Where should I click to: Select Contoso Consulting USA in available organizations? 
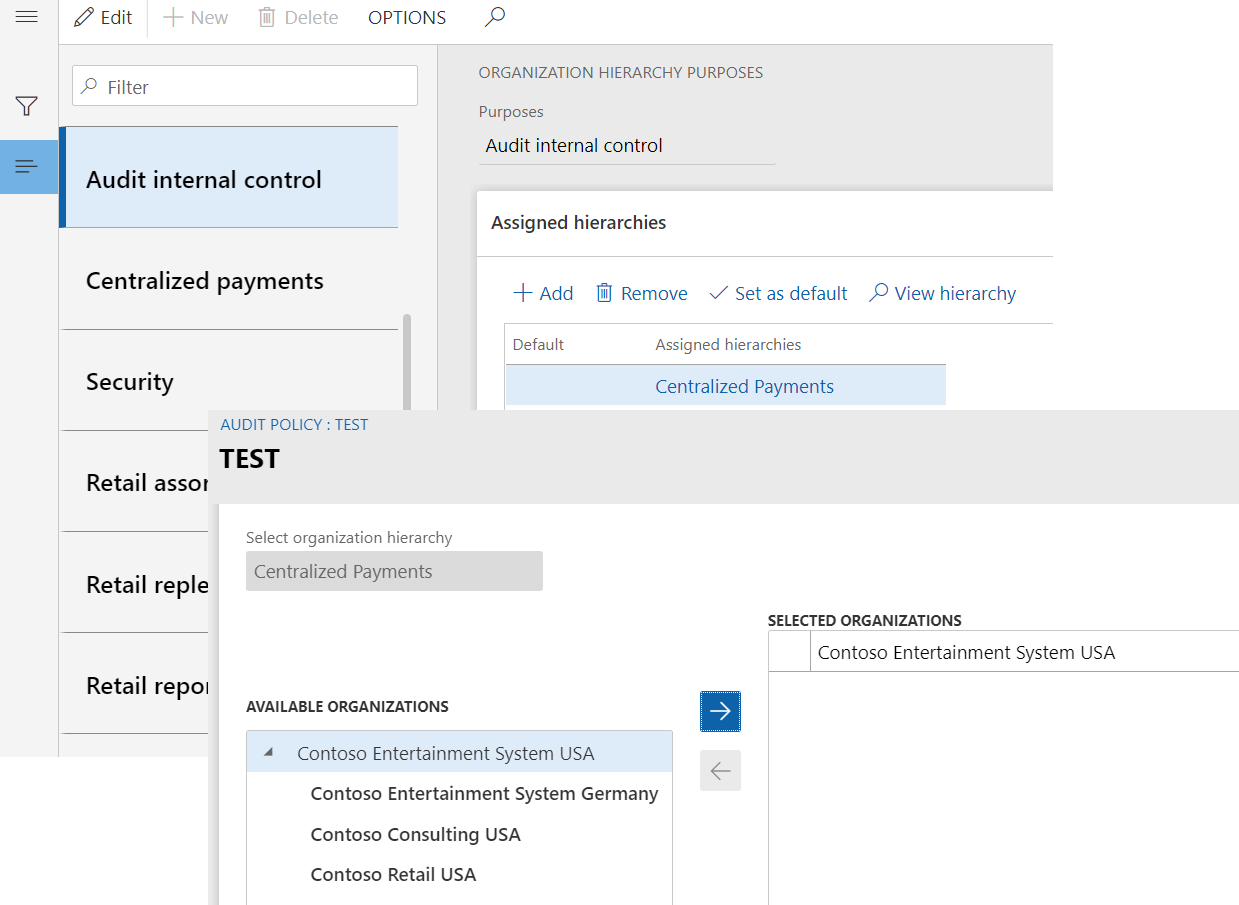click(x=415, y=834)
